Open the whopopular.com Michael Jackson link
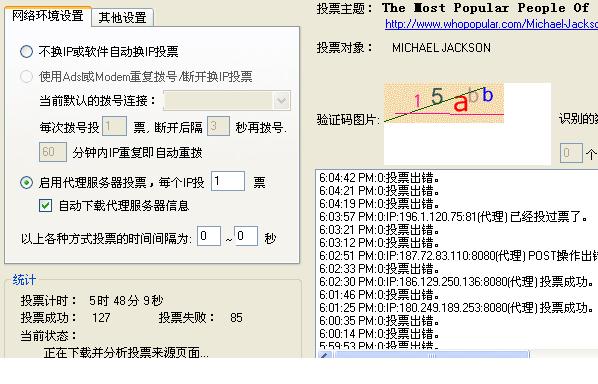 pyautogui.click(x=491, y=24)
